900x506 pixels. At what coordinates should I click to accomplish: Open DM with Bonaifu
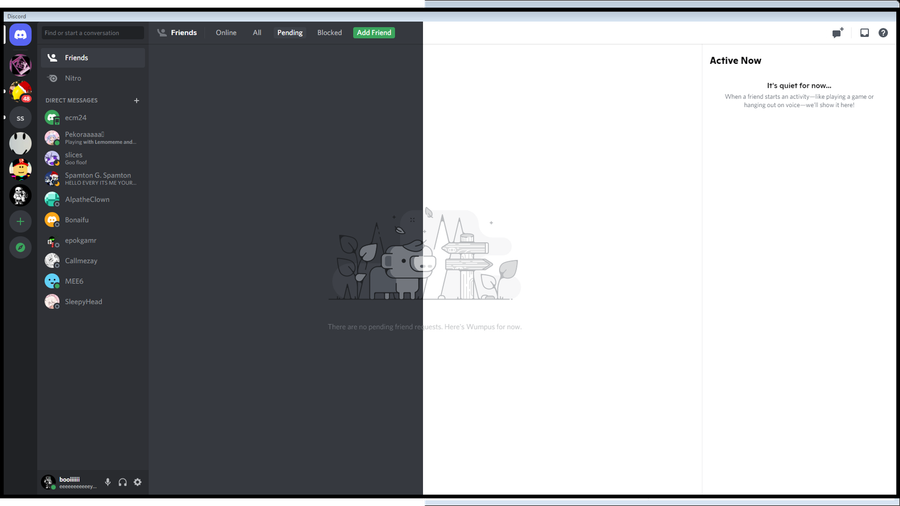tap(93, 220)
